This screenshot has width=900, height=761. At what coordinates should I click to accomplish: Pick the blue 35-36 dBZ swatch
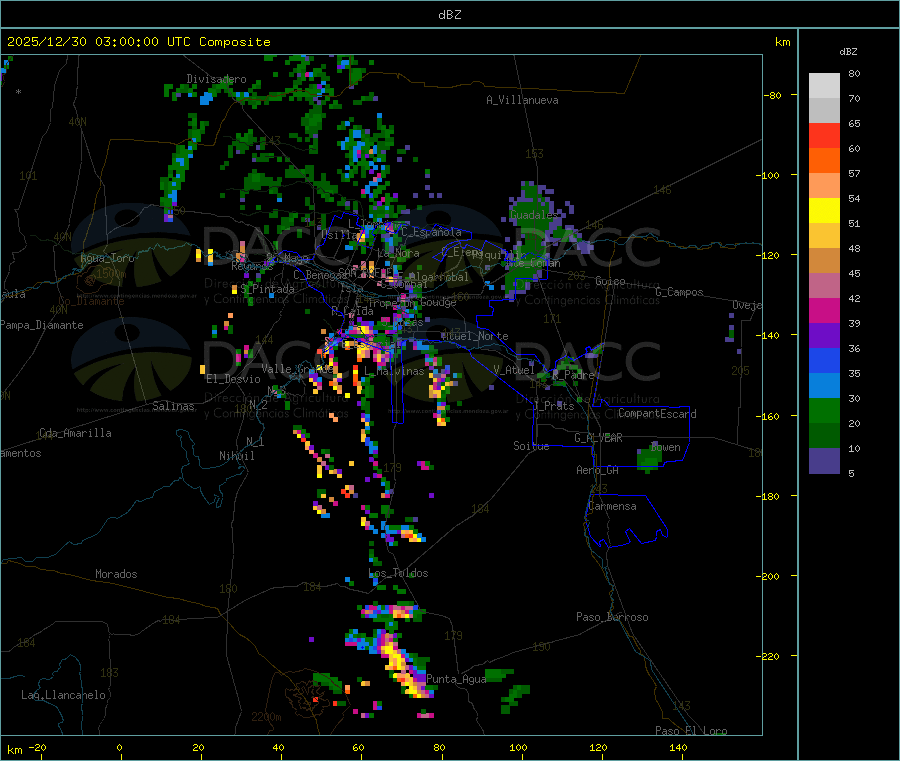pos(824,360)
